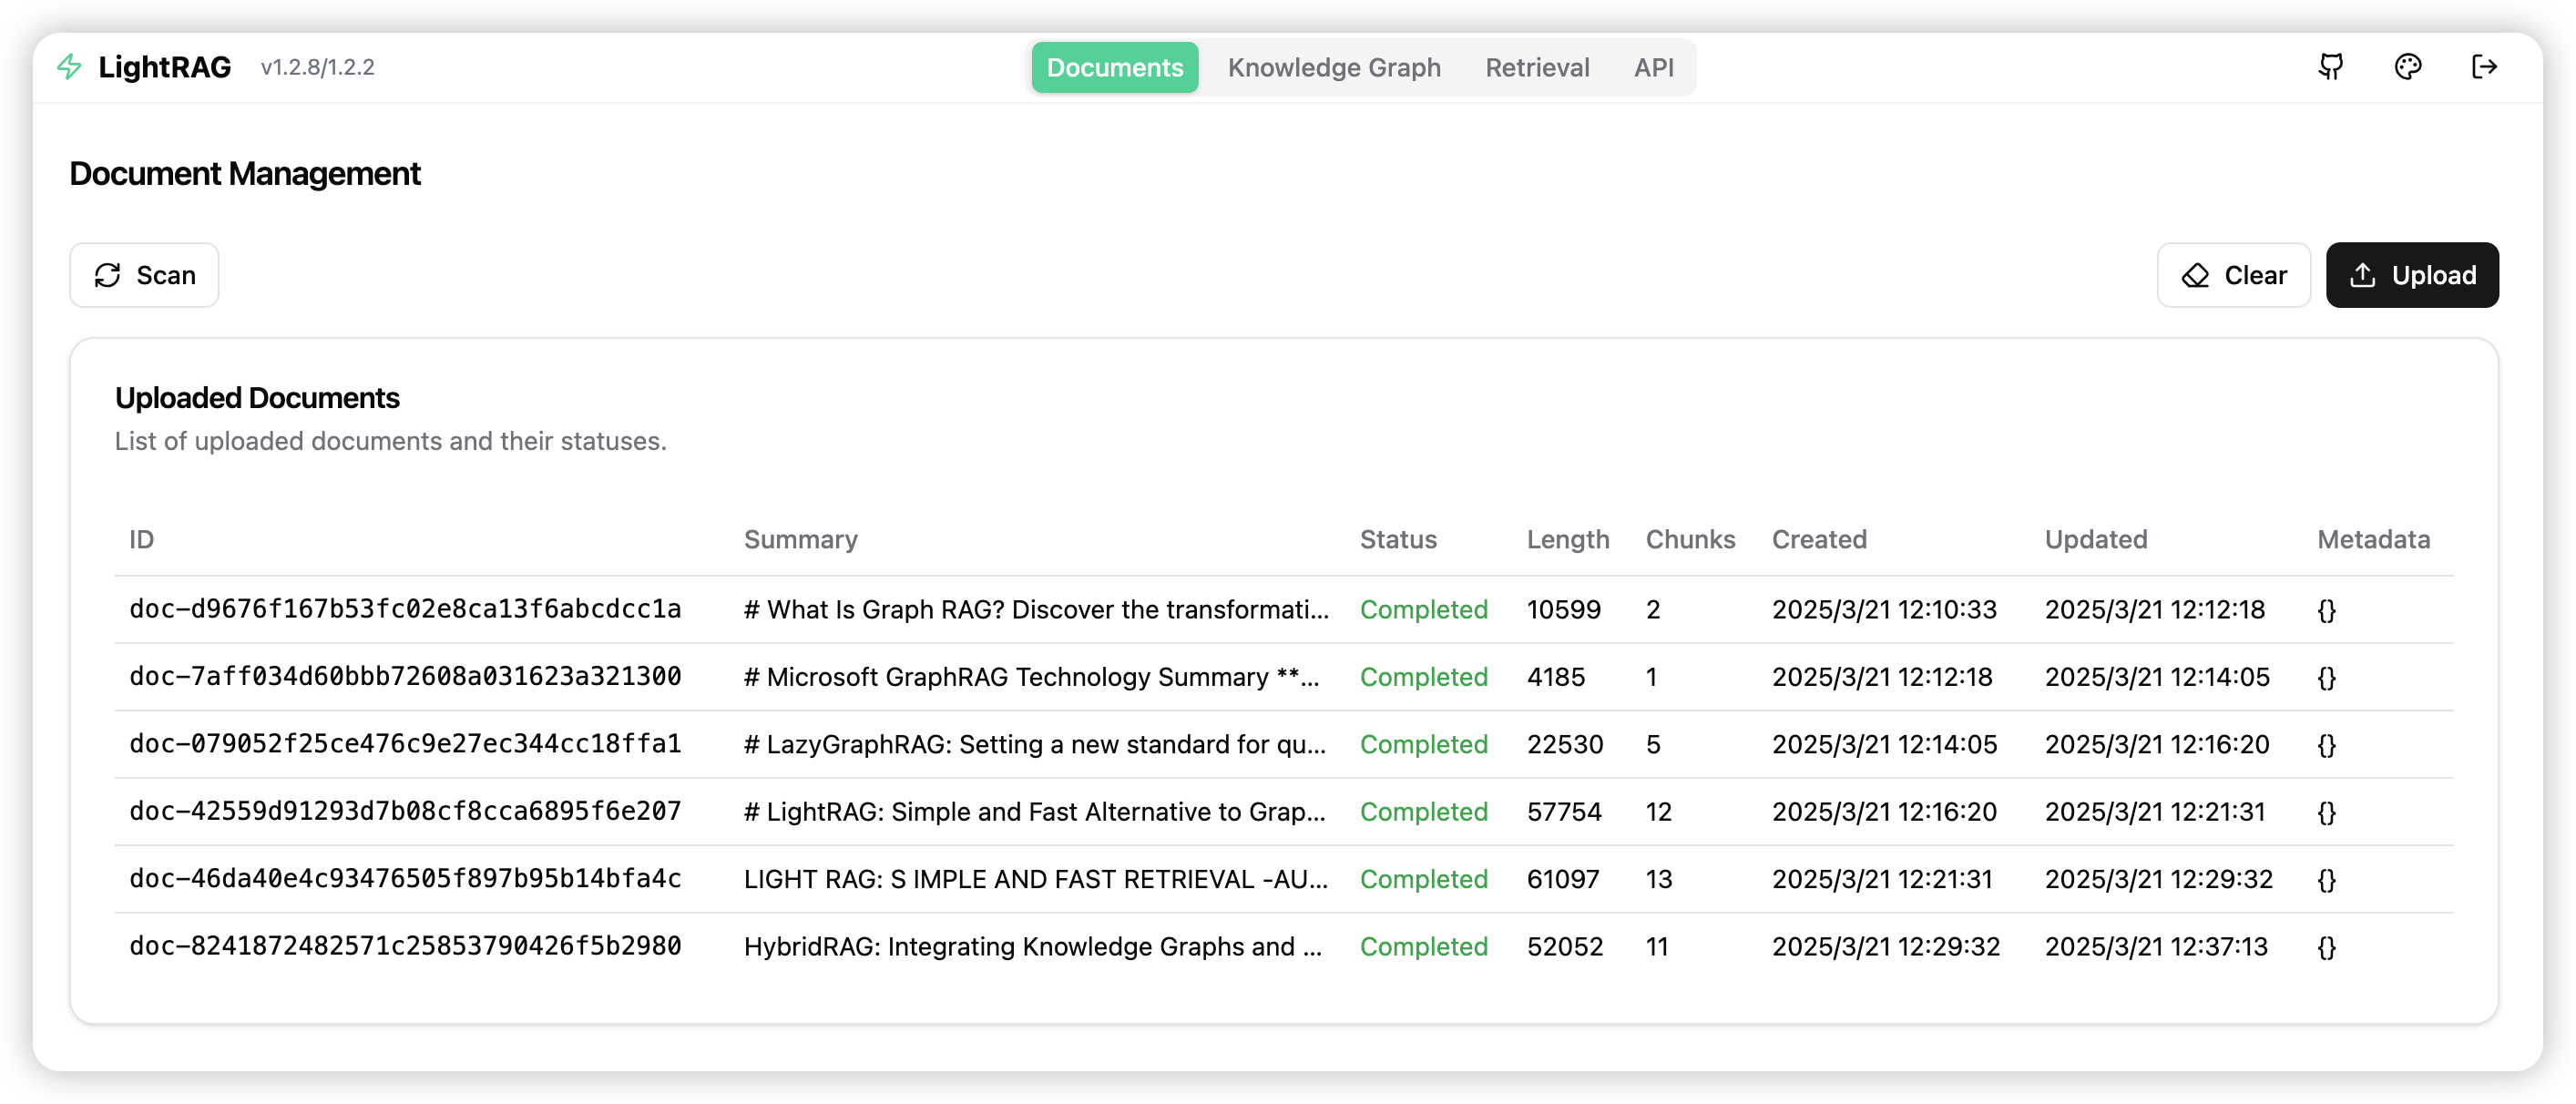This screenshot has height=1104, width=2576.
Task: Open the GitHub repository icon
Action: pos(2331,67)
